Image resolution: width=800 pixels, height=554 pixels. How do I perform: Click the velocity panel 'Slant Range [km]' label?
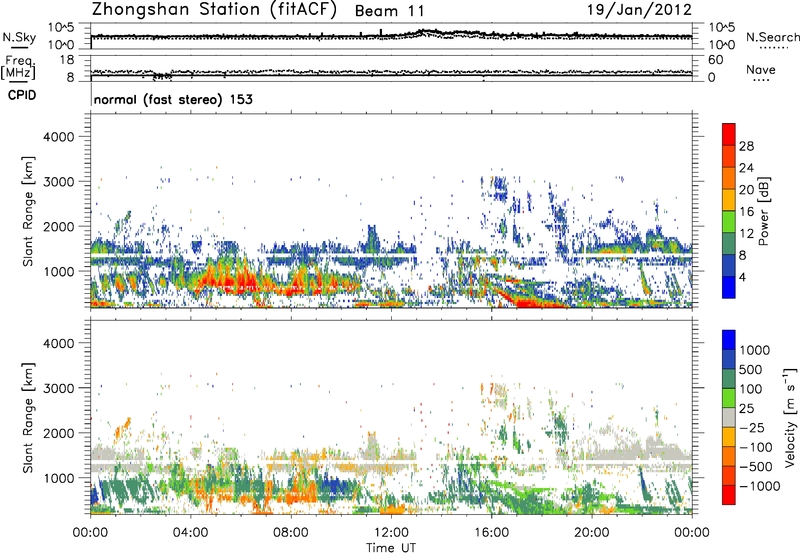(x=28, y=418)
